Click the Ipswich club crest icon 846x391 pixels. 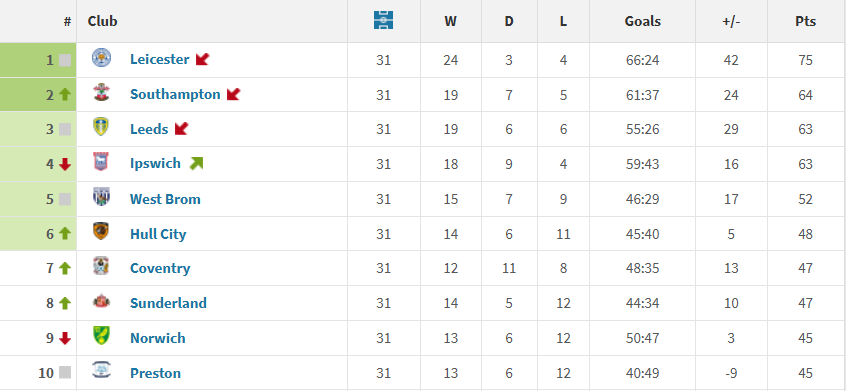(x=101, y=162)
